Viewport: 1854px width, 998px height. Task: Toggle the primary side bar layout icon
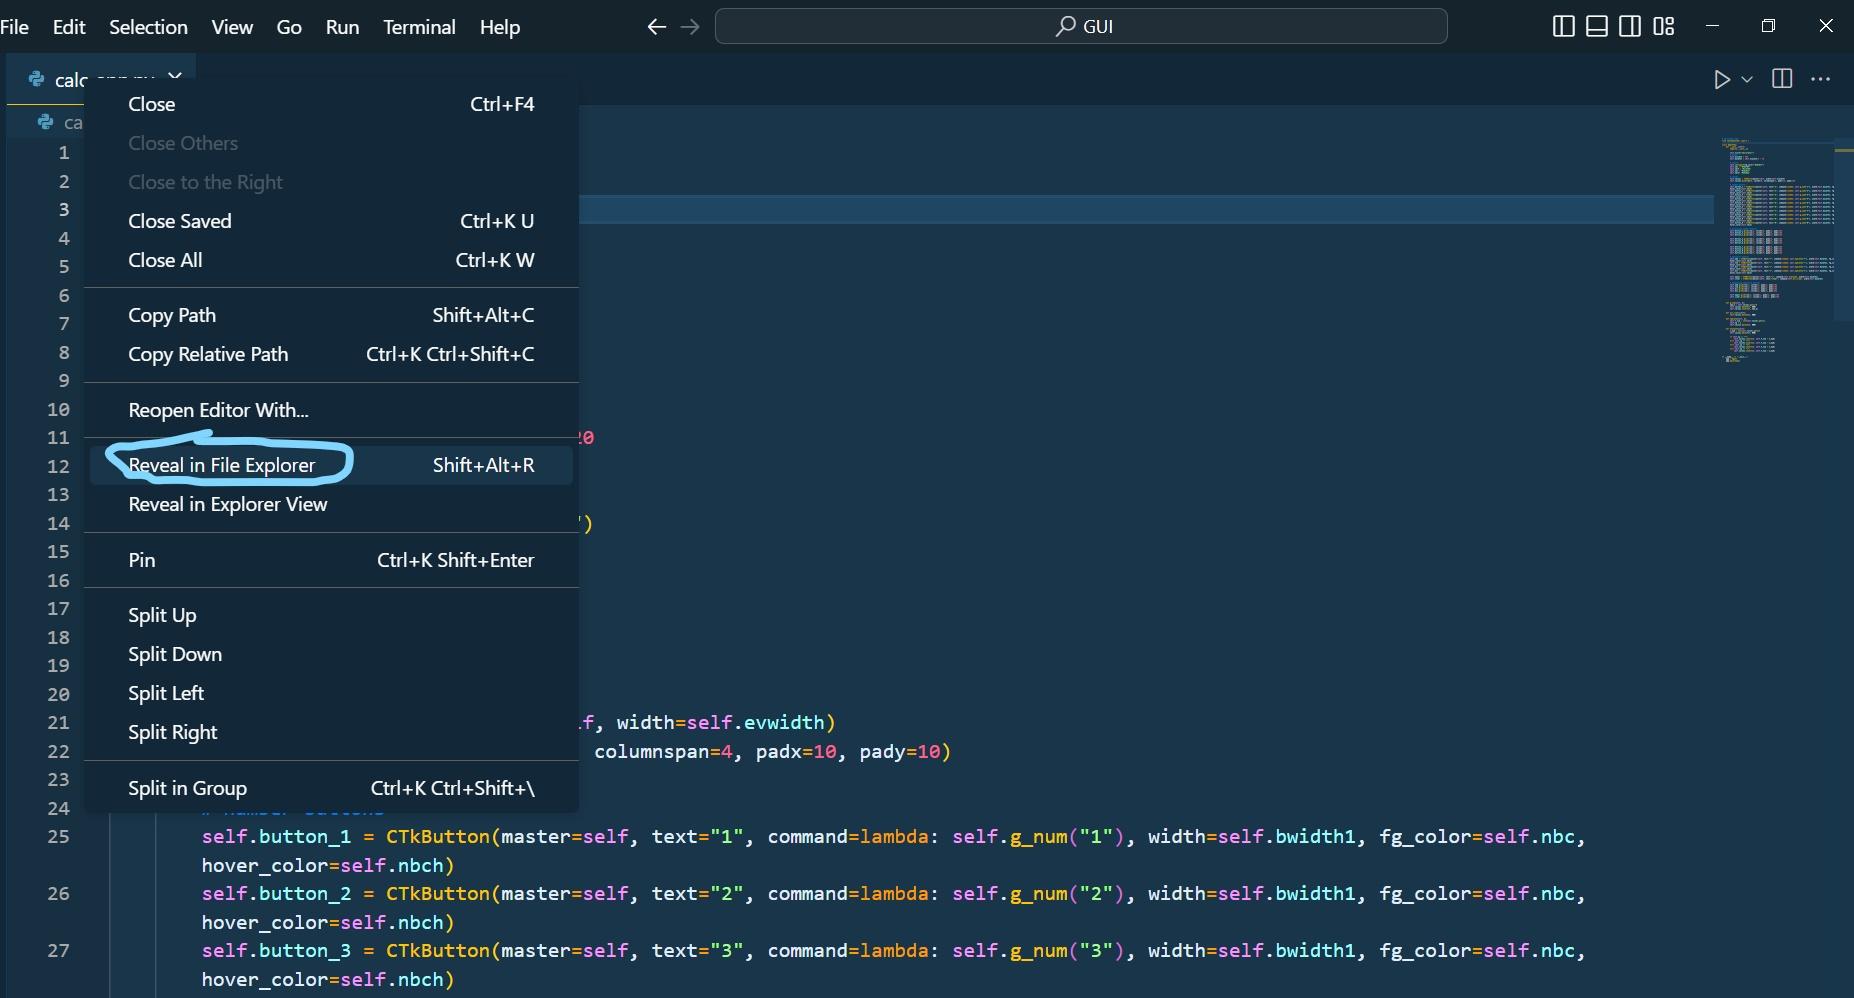coord(1563,26)
